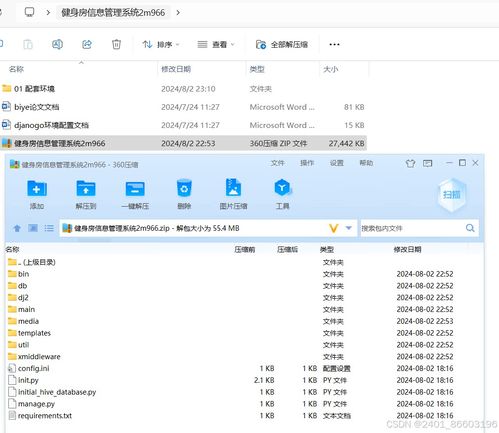The width and height of the screenshot is (499, 433).
Task: Click the Explorer paste icon
Action: click(28, 44)
